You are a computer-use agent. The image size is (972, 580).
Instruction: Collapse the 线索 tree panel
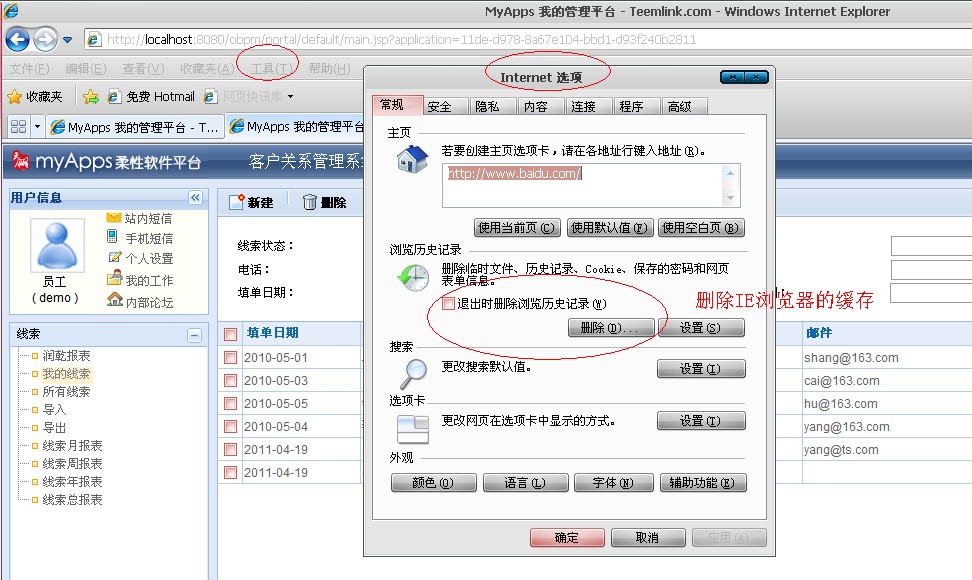(194, 335)
